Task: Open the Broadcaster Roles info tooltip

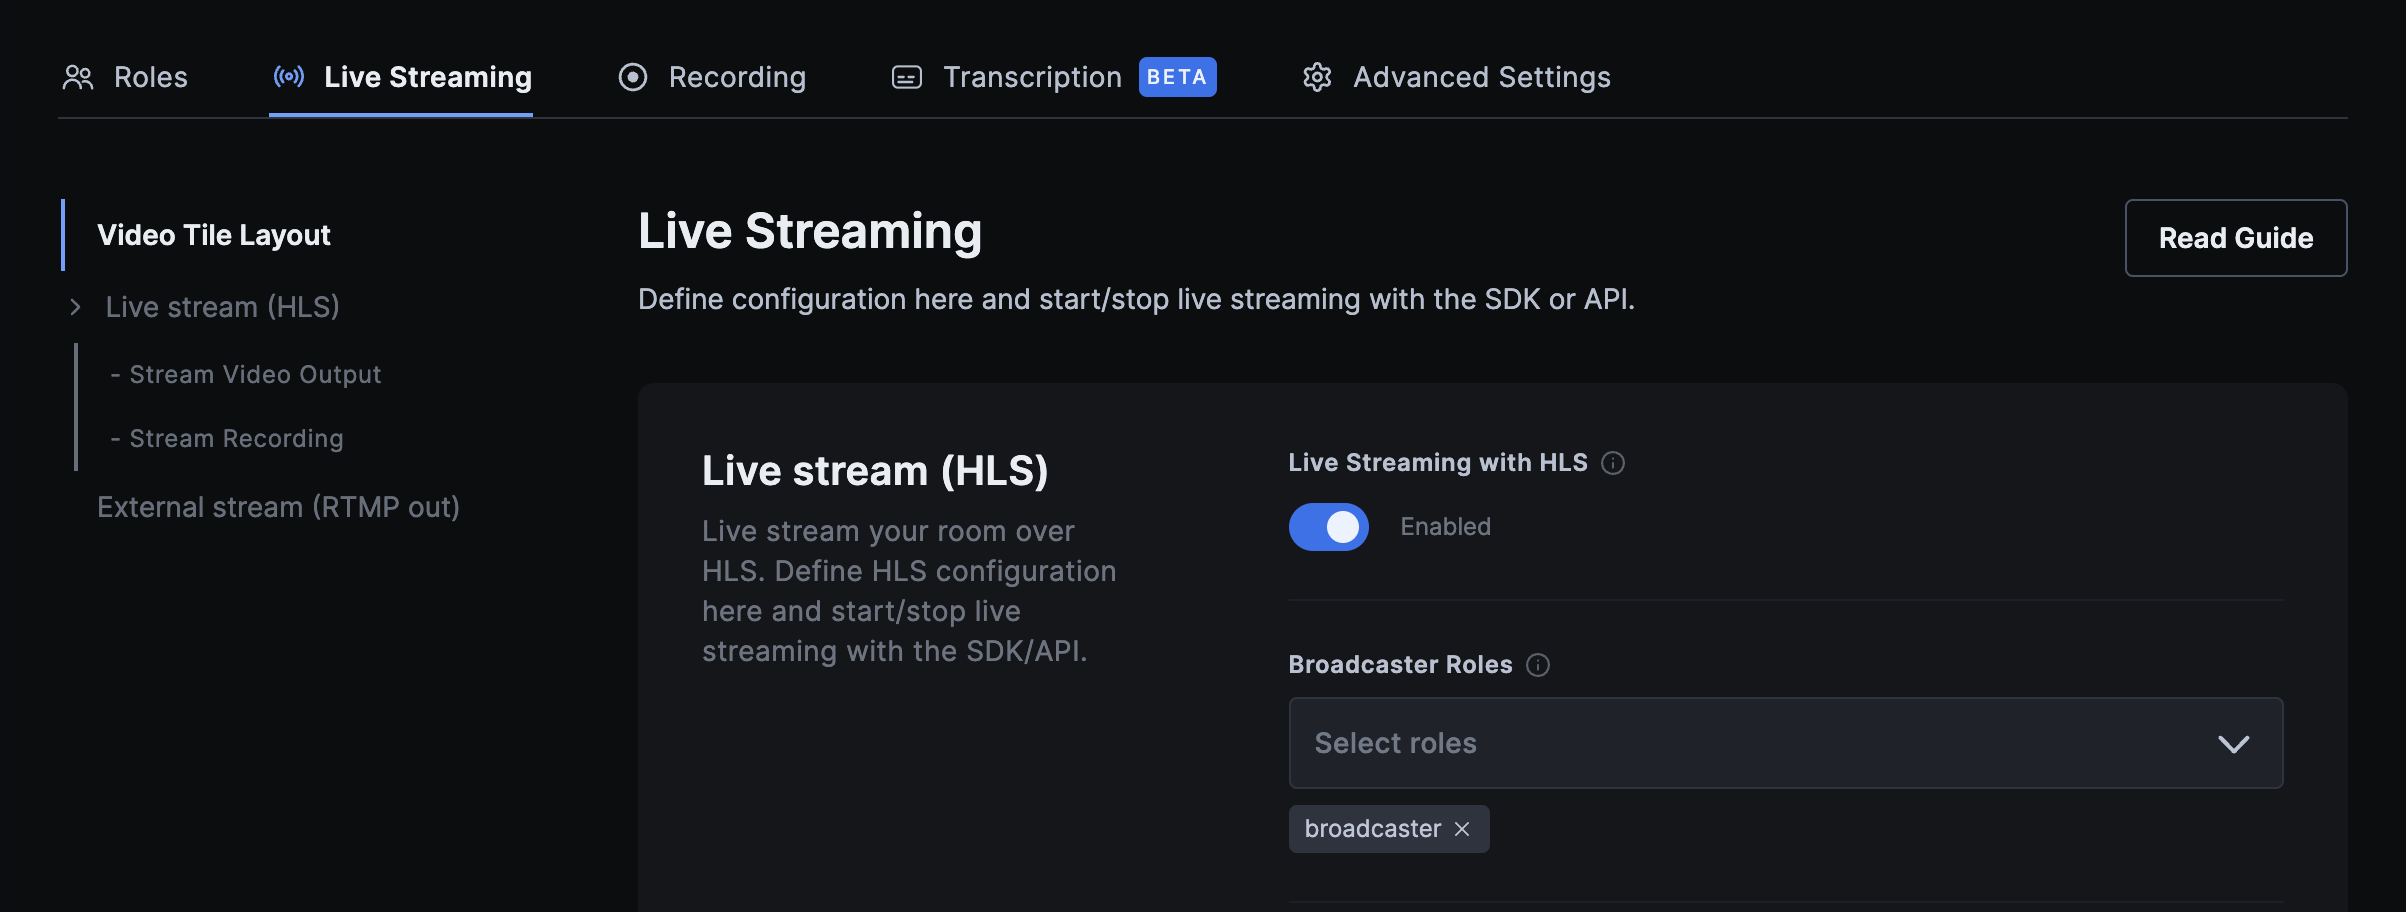Action: pos(1538,664)
